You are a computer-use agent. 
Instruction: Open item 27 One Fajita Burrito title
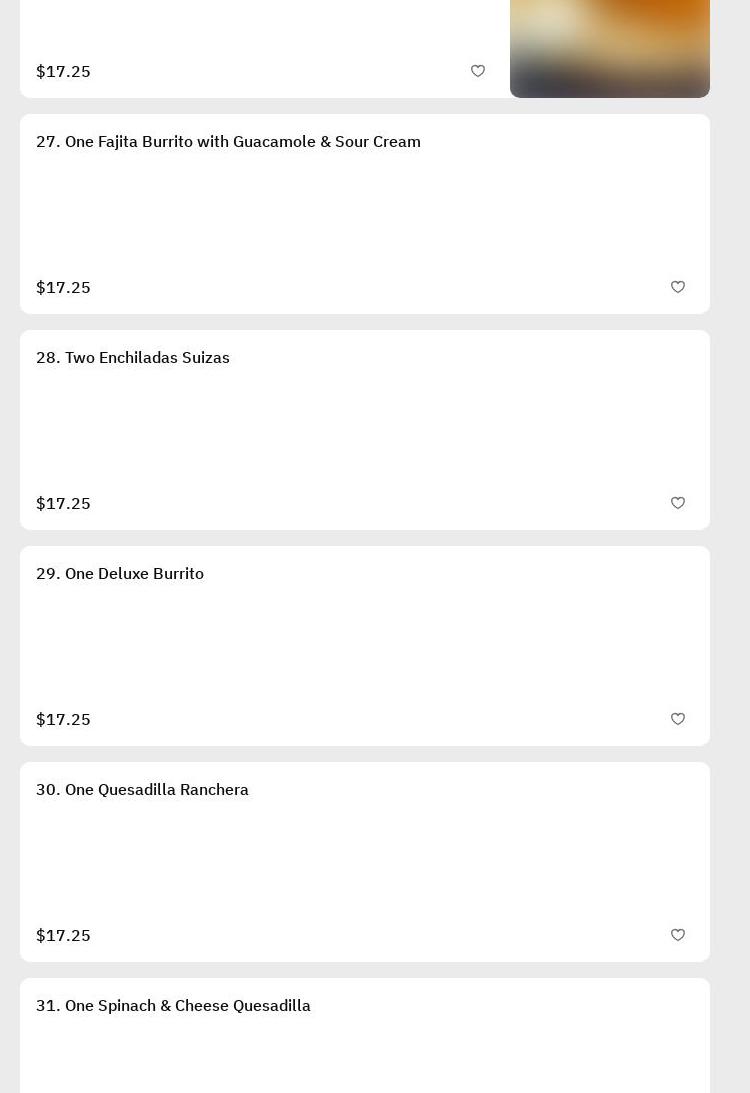pyautogui.click(x=228, y=142)
